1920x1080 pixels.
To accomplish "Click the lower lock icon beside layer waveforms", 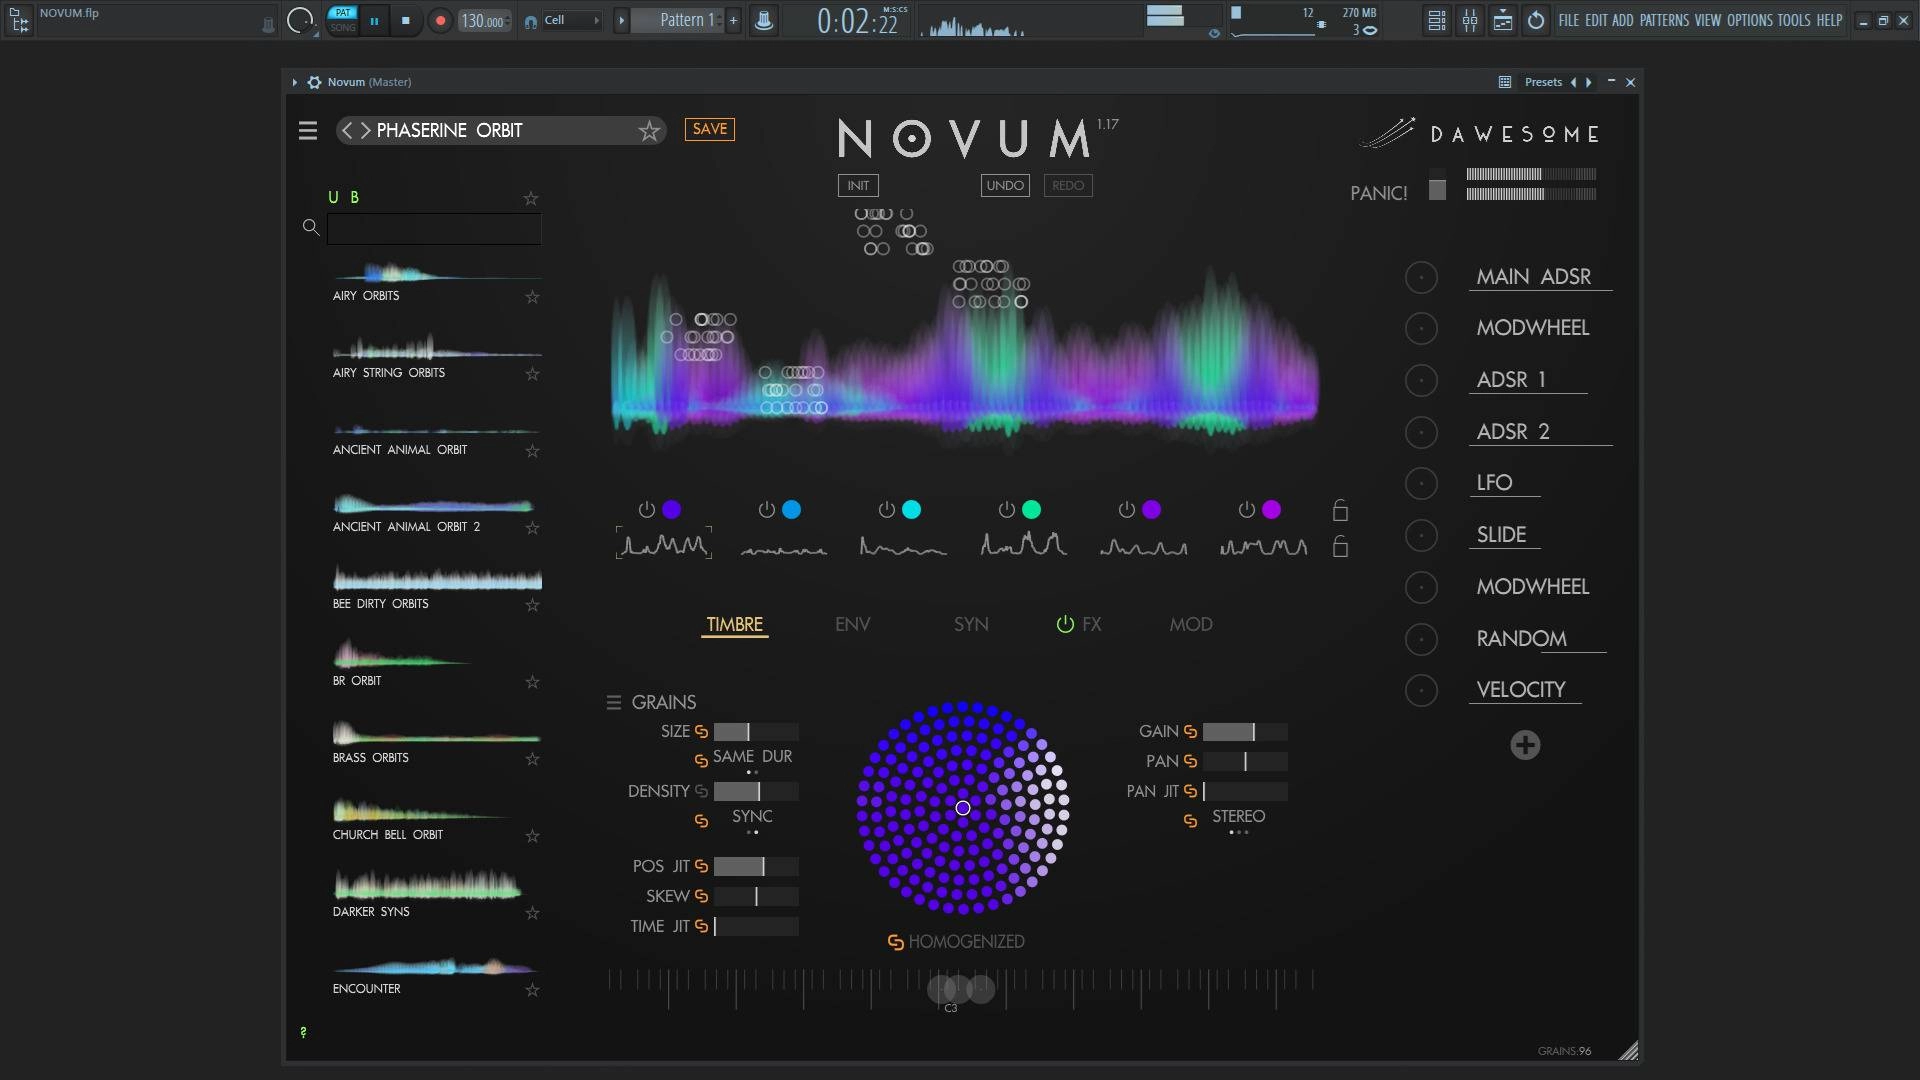I will click(1340, 547).
